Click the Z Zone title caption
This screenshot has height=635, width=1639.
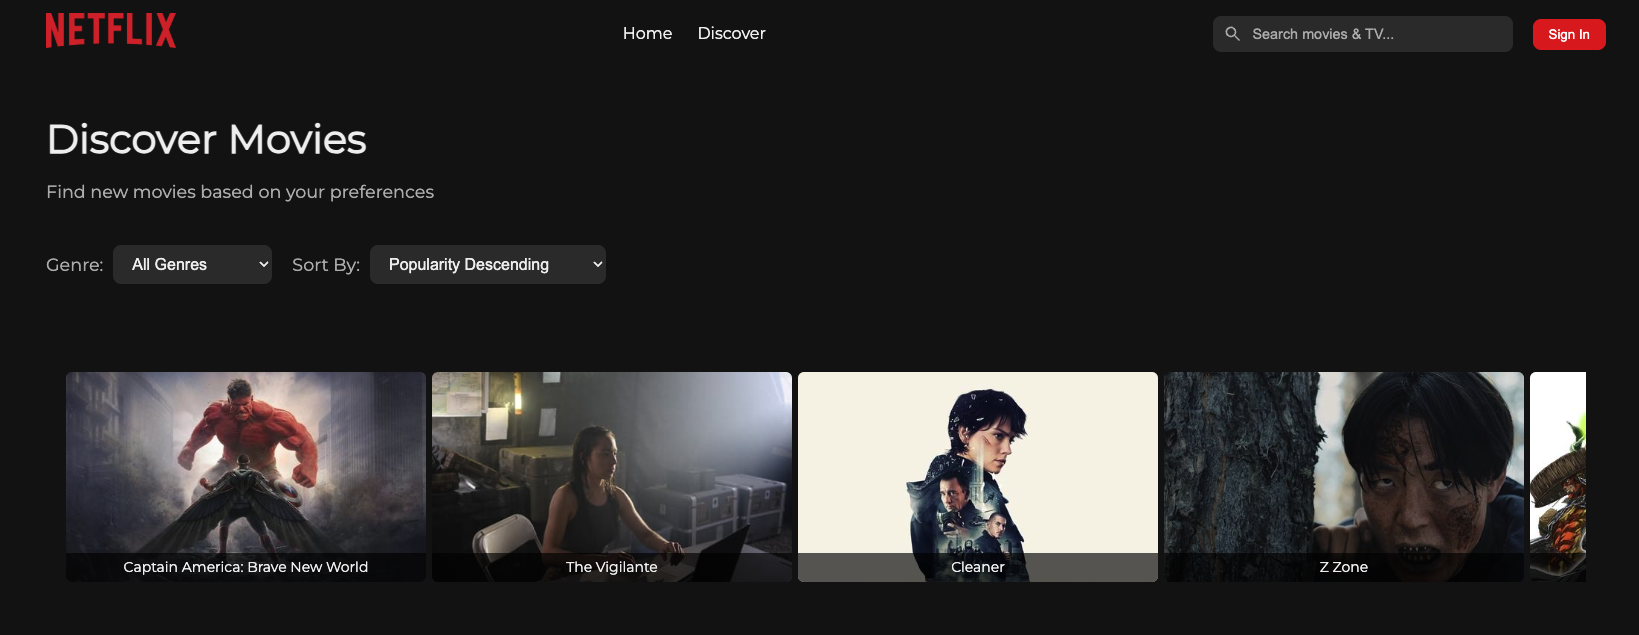tap(1344, 567)
